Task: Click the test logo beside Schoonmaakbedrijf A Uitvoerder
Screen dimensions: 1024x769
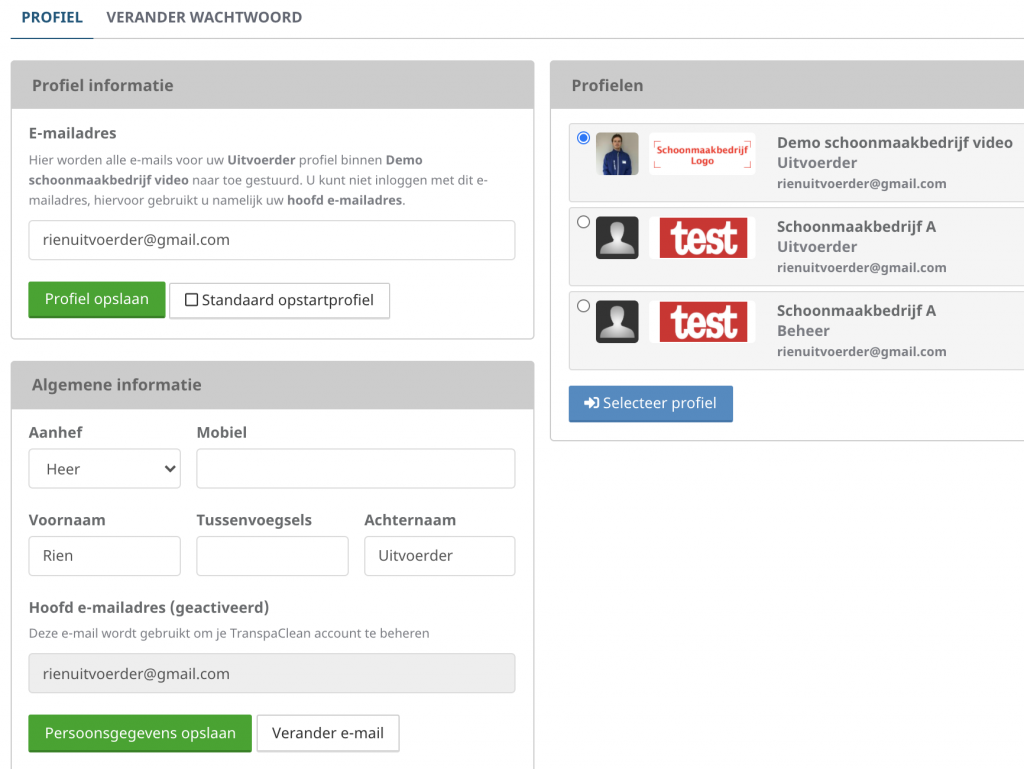Action: click(x=704, y=238)
